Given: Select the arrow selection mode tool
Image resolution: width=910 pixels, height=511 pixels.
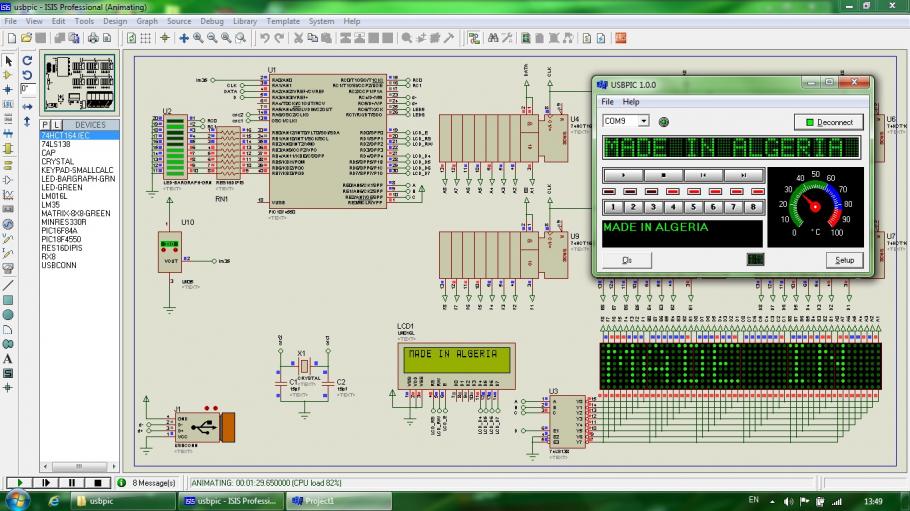Looking at the screenshot, I should click(9, 60).
